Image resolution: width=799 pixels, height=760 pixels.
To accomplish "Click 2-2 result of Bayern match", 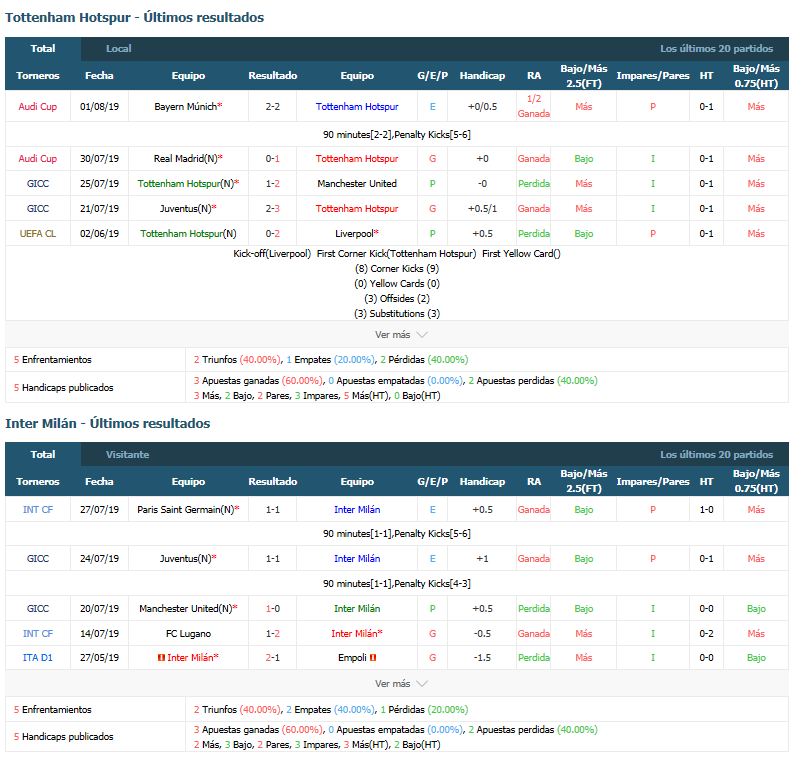I will [273, 107].
